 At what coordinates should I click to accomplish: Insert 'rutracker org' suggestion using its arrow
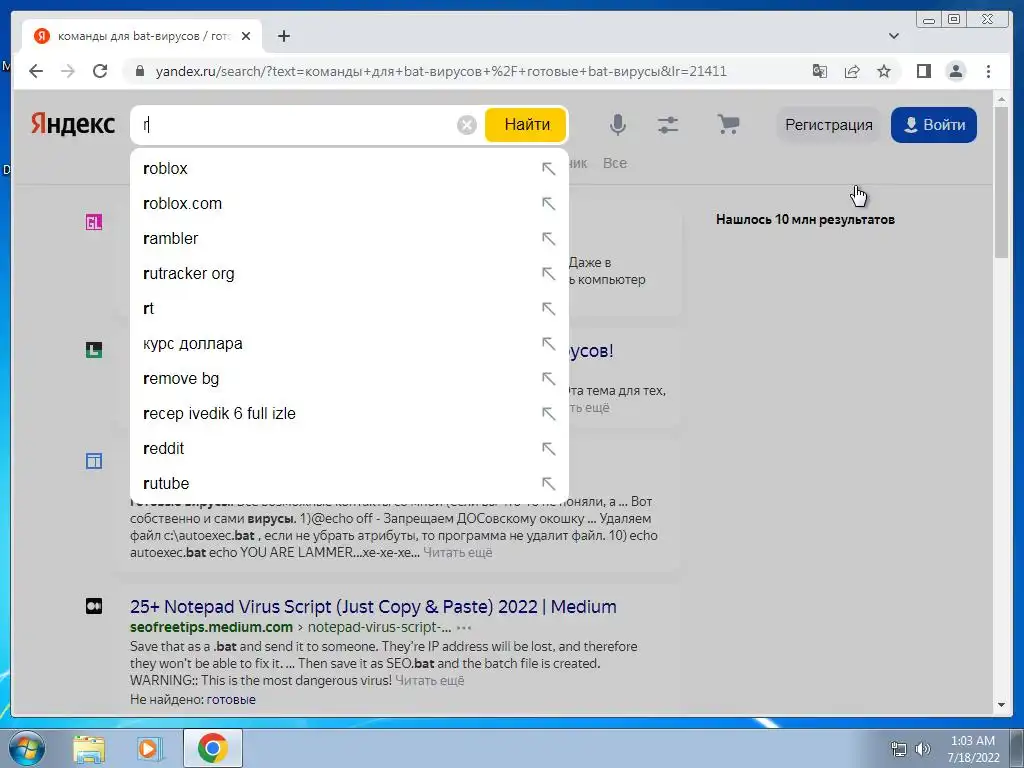(549, 274)
